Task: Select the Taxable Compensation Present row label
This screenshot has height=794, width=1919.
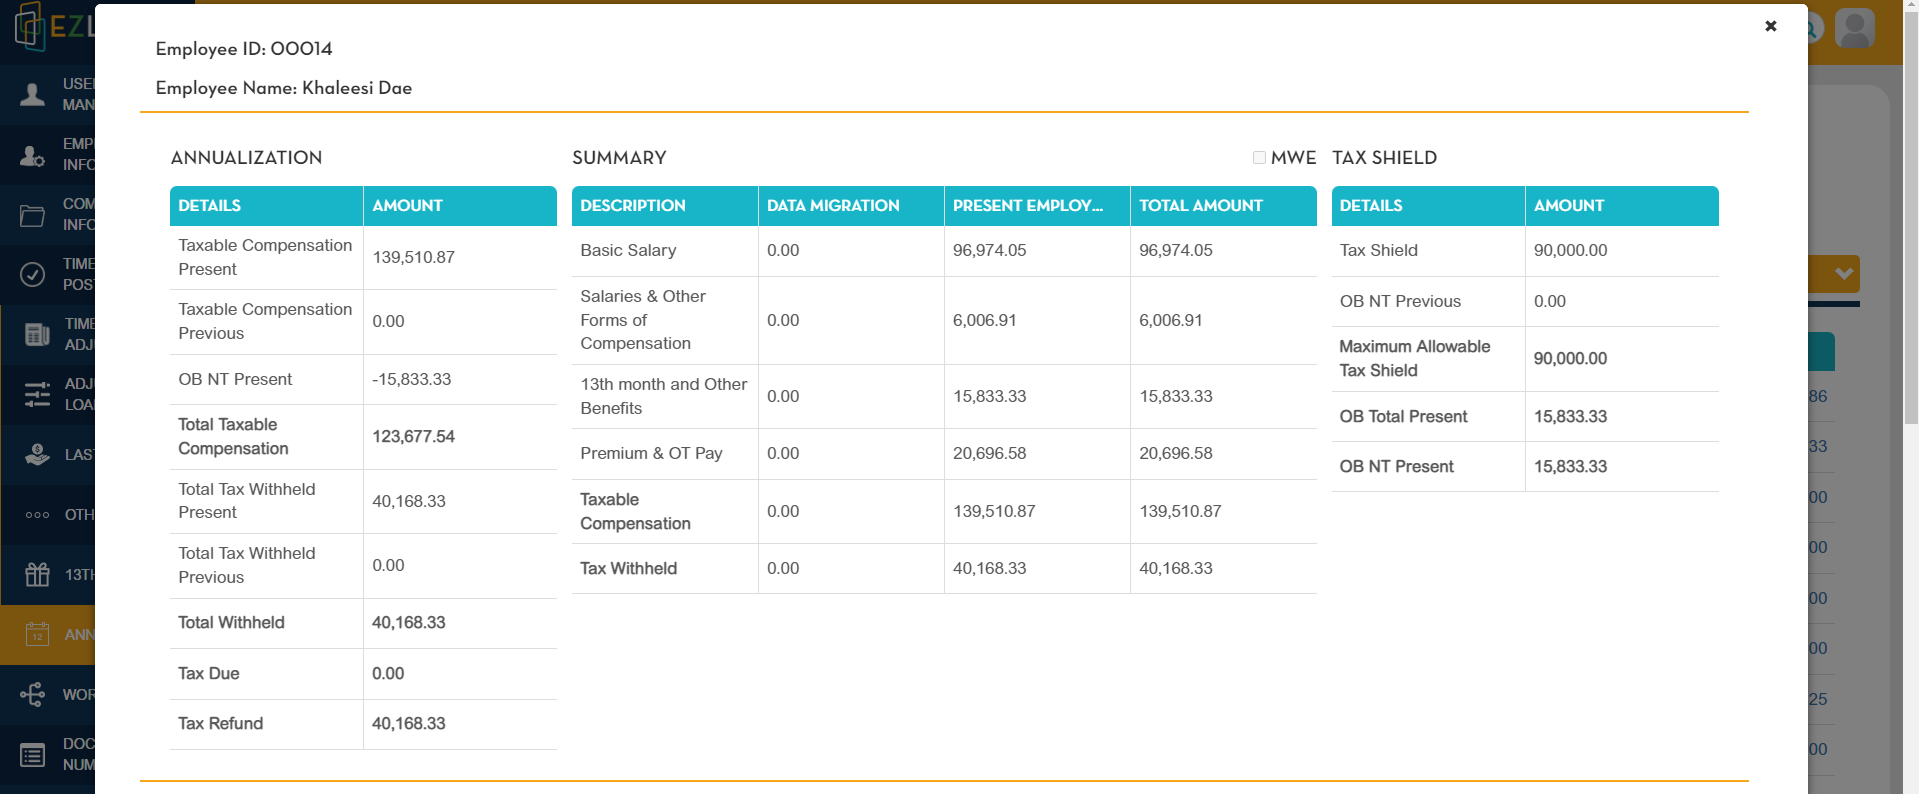Action: coord(265,257)
